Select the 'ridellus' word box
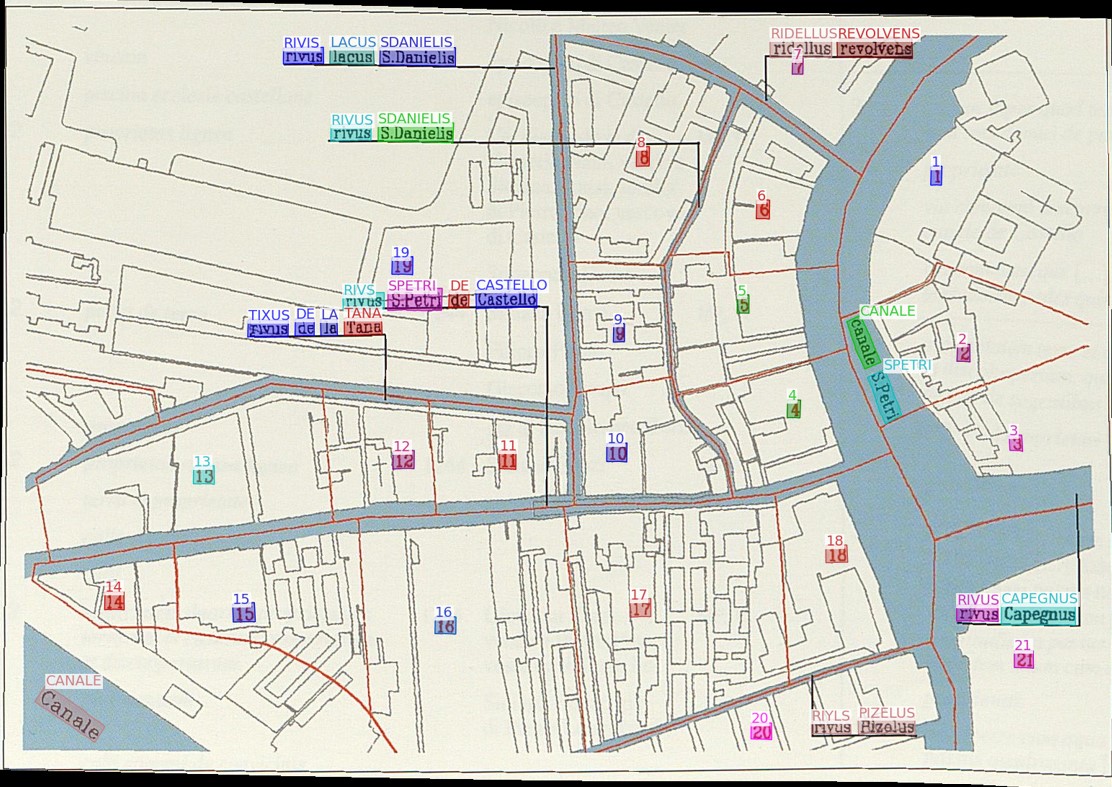Viewport: 1112px width, 787px height. [x=801, y=49]
